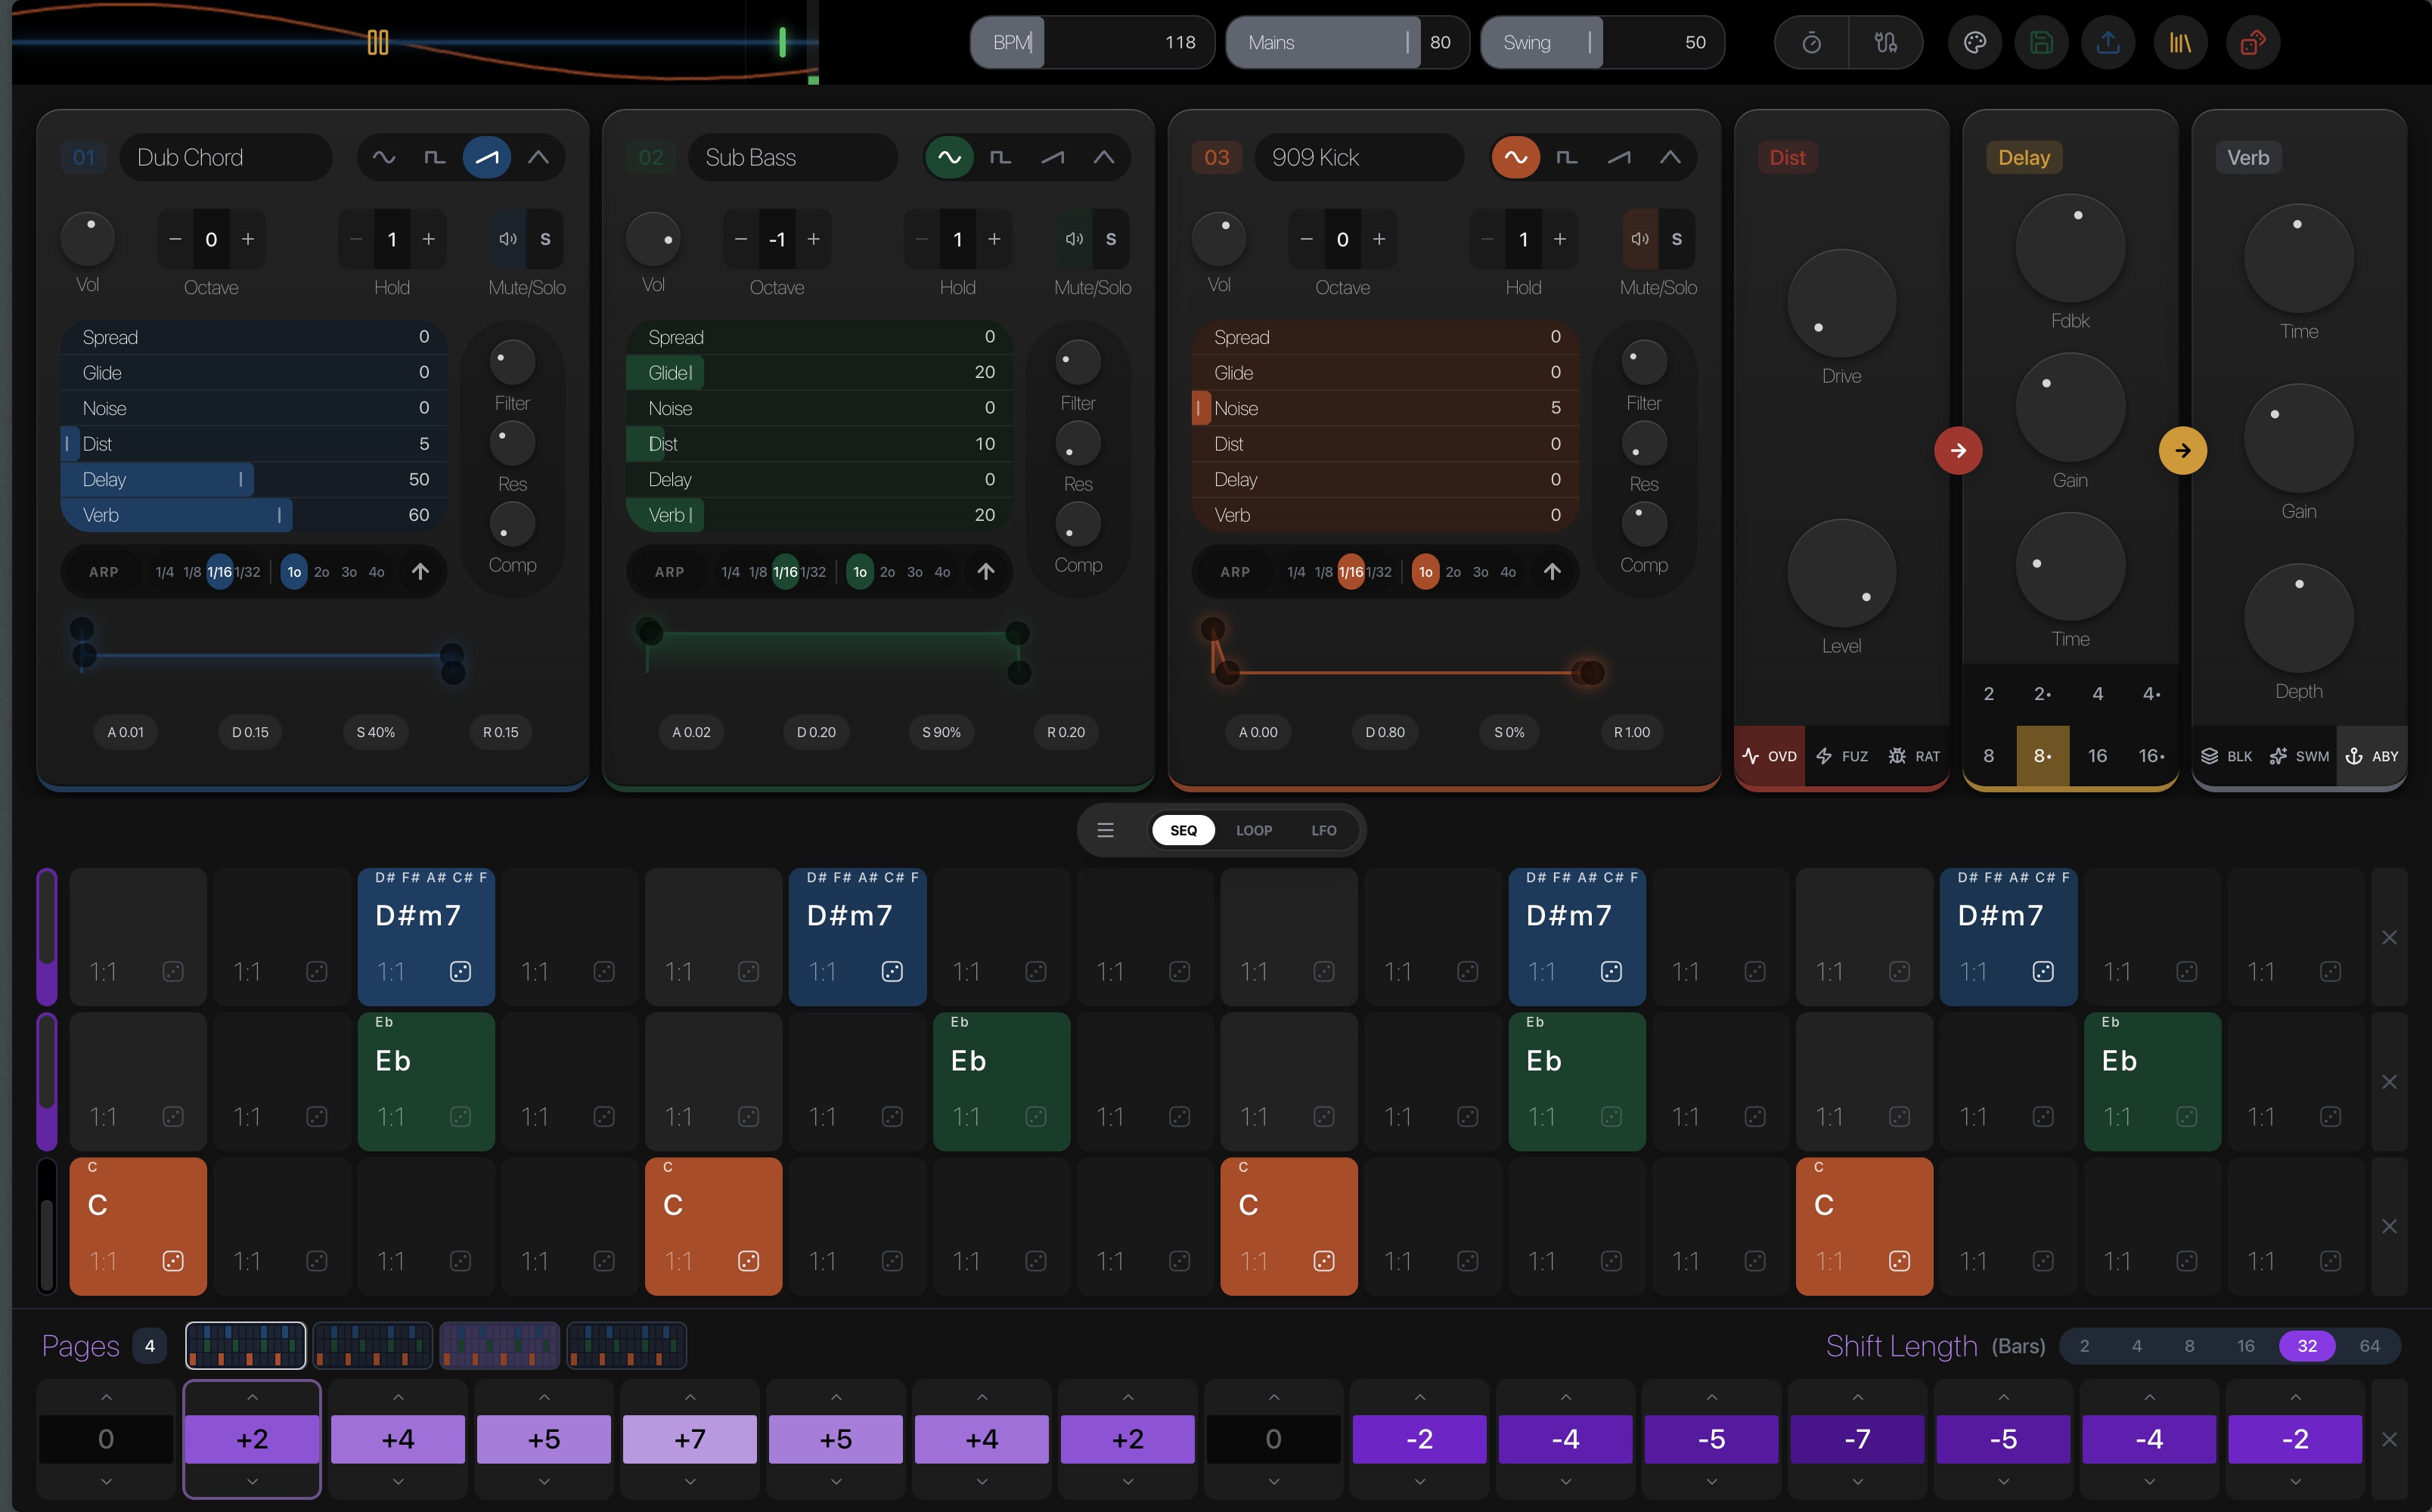
Task: Click the red dice randomize icon
Action: [x=2253, y=42]
